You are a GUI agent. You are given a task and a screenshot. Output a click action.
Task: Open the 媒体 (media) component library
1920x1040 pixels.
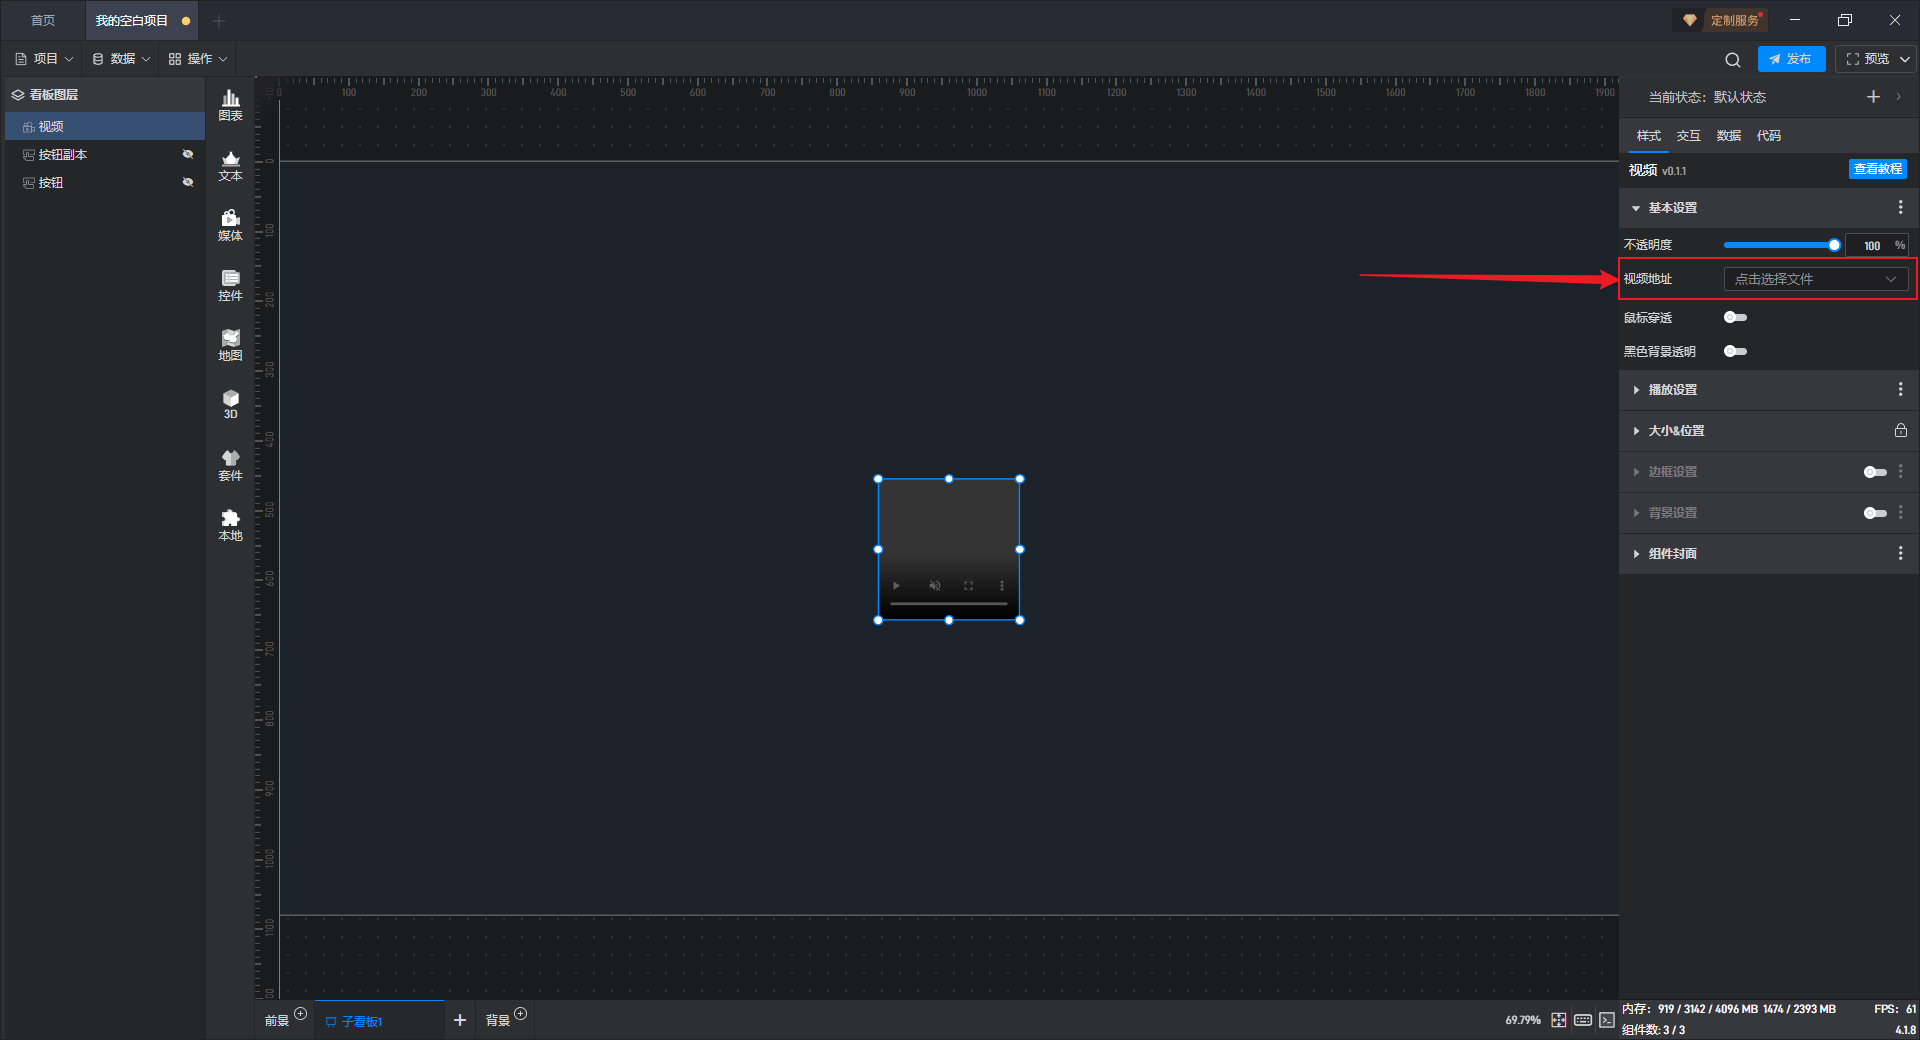(x=230, y=225)
